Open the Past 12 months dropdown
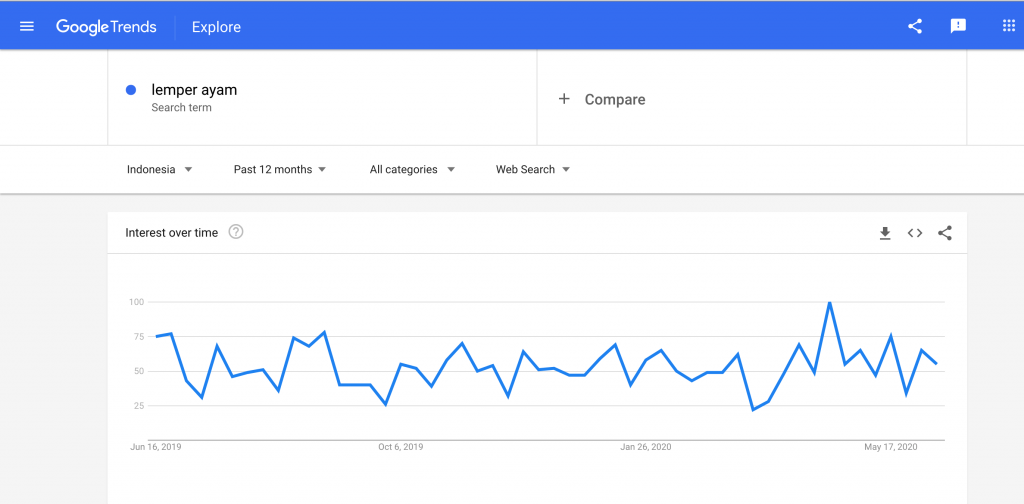The image size is (1024, 504). tap(280, 170)
